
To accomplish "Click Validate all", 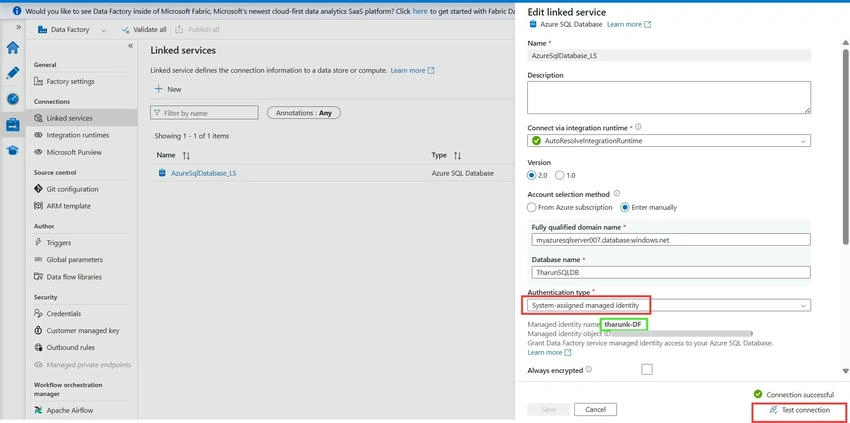I will click(x=144, y=30).
